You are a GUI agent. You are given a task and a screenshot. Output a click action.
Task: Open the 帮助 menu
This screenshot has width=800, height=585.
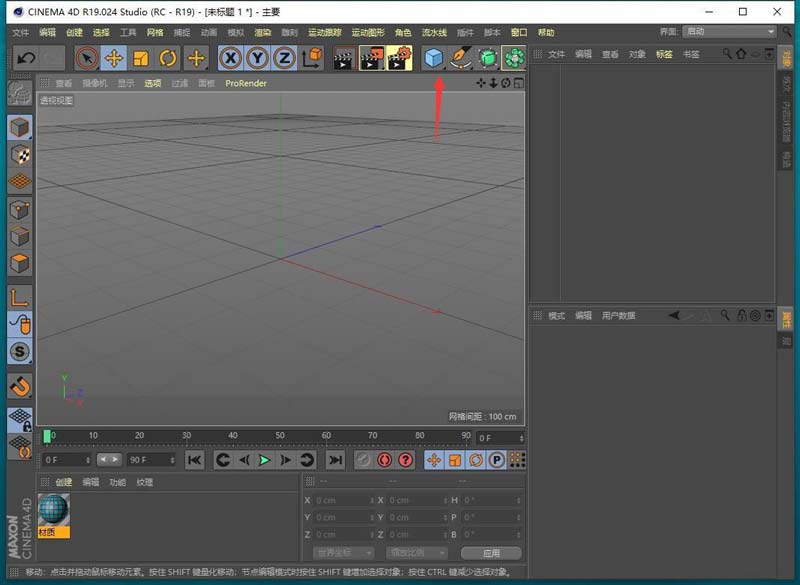pyautogui.click(x=546, y=33)
